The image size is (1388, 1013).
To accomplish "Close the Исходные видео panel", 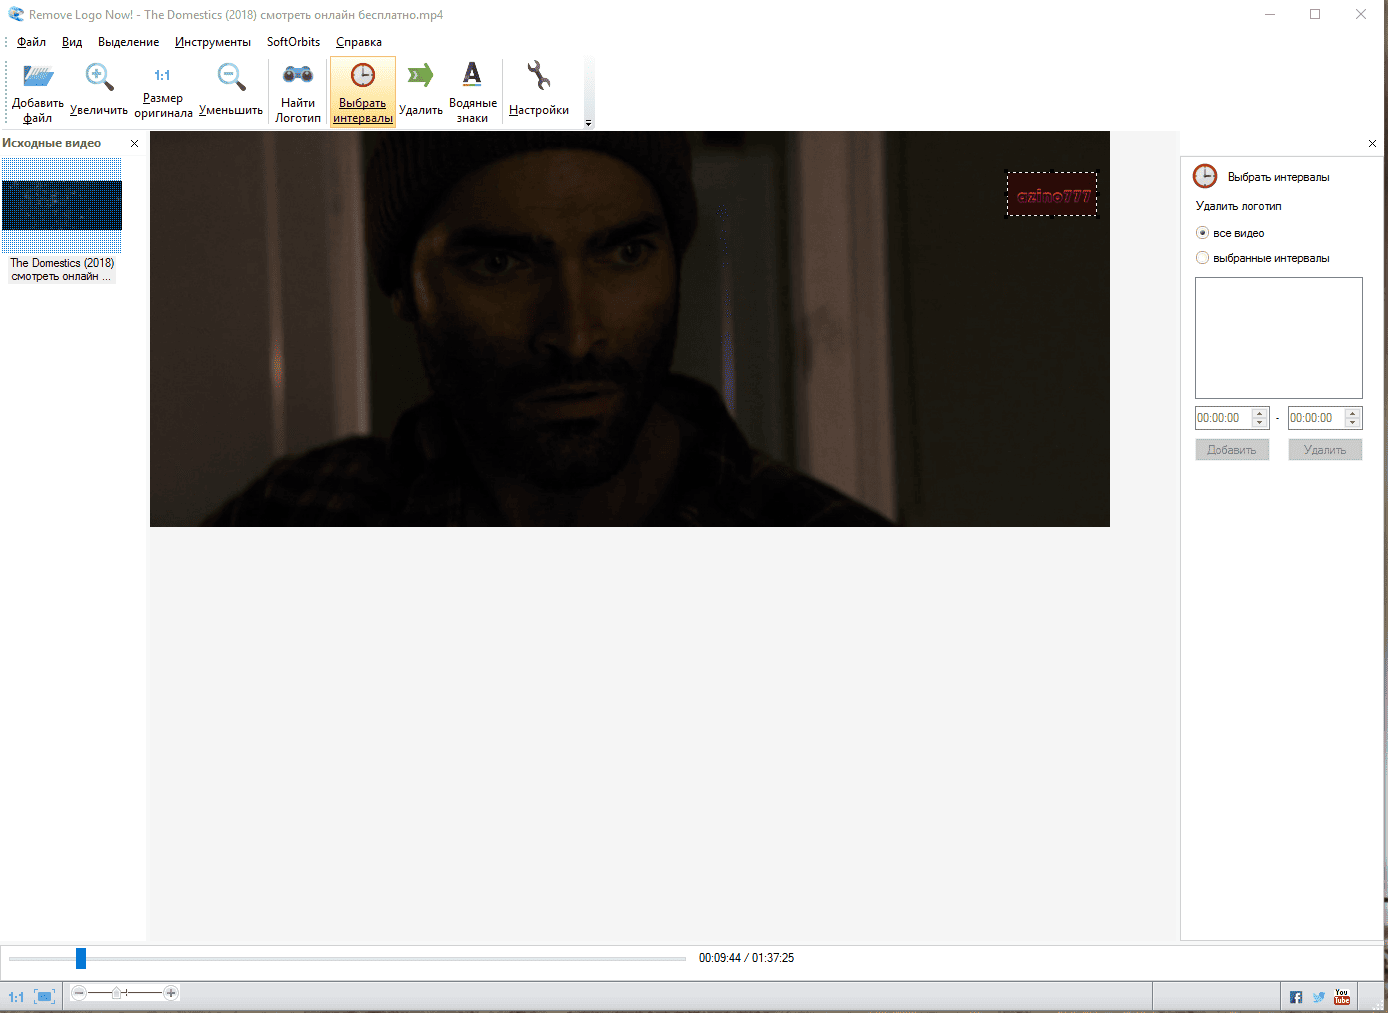I will click(x=134, y=144).
